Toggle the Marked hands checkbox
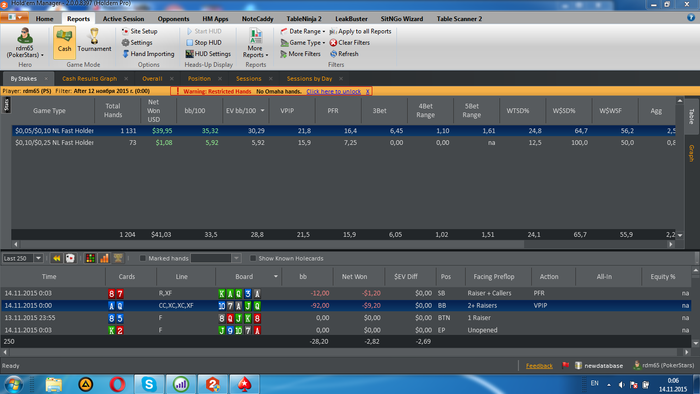Screen dimensions: 700x394 (143, 258)
